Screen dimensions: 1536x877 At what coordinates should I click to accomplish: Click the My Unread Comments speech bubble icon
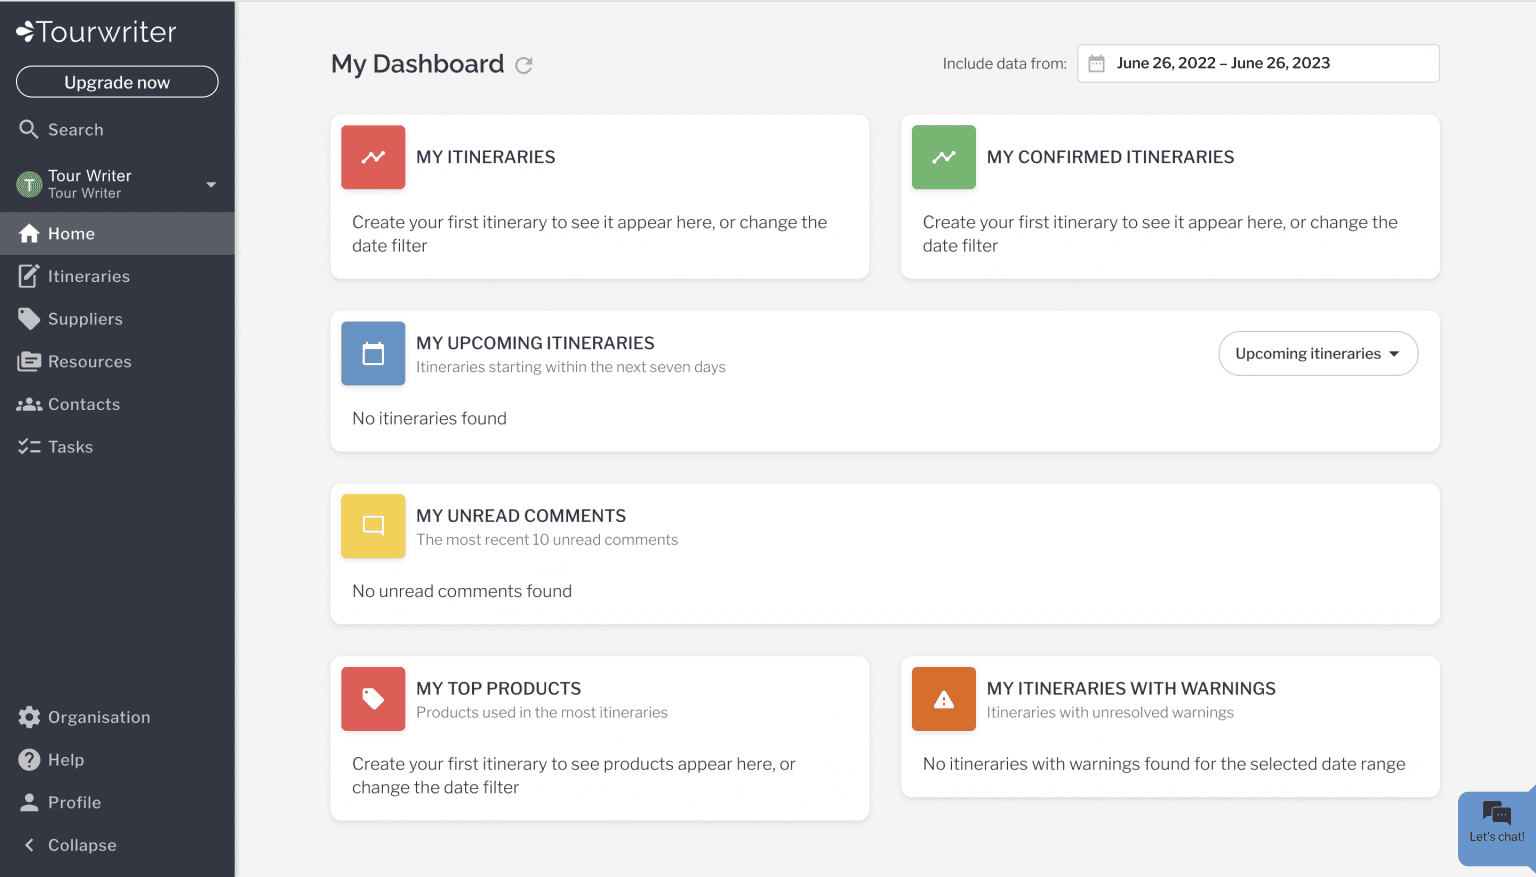(x=373, y=526)
